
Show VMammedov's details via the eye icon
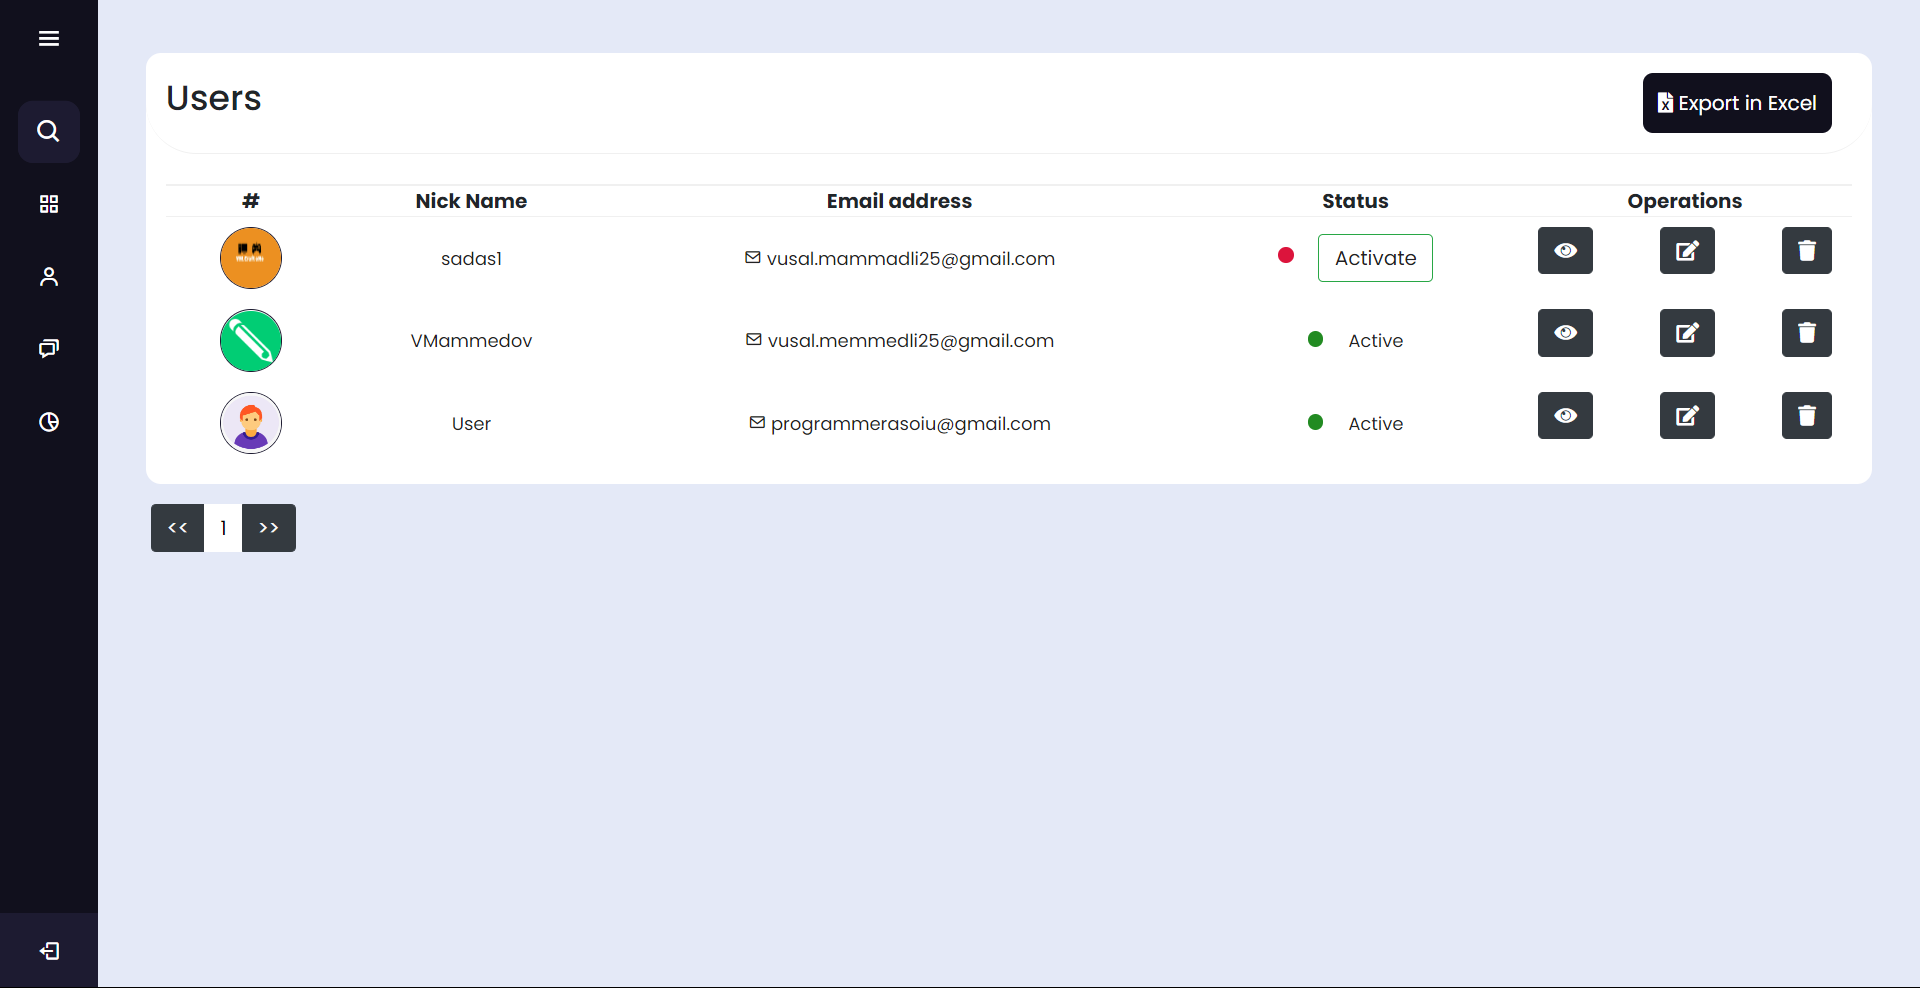point(1565,333)
